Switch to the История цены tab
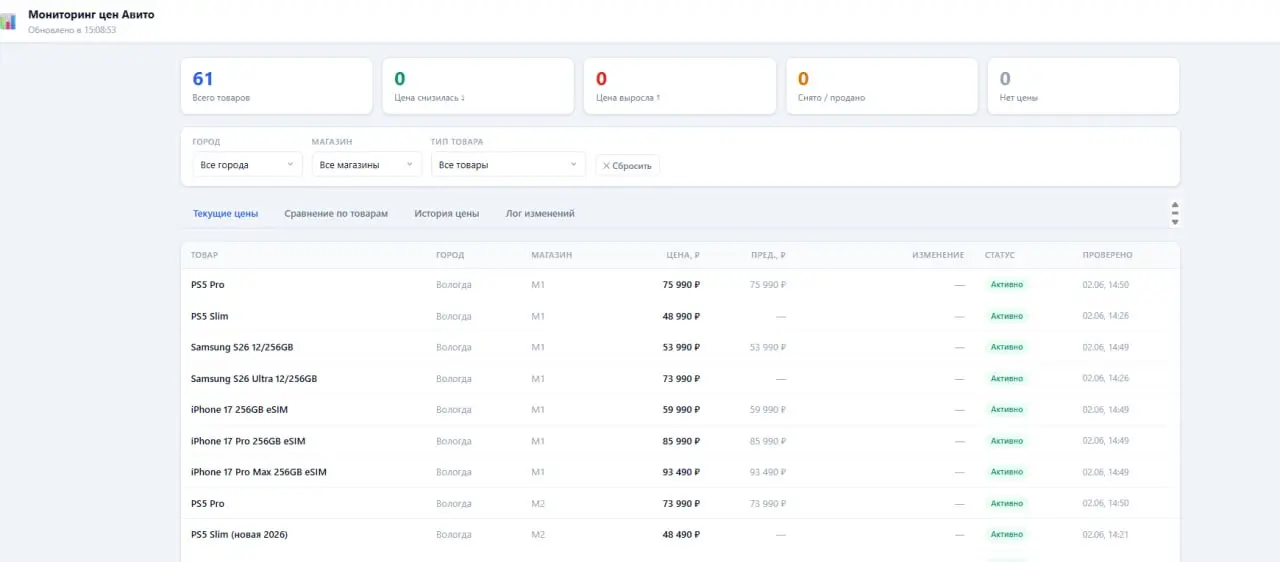1280x562 pixels. pyautogui.click(x=446, y=213)
